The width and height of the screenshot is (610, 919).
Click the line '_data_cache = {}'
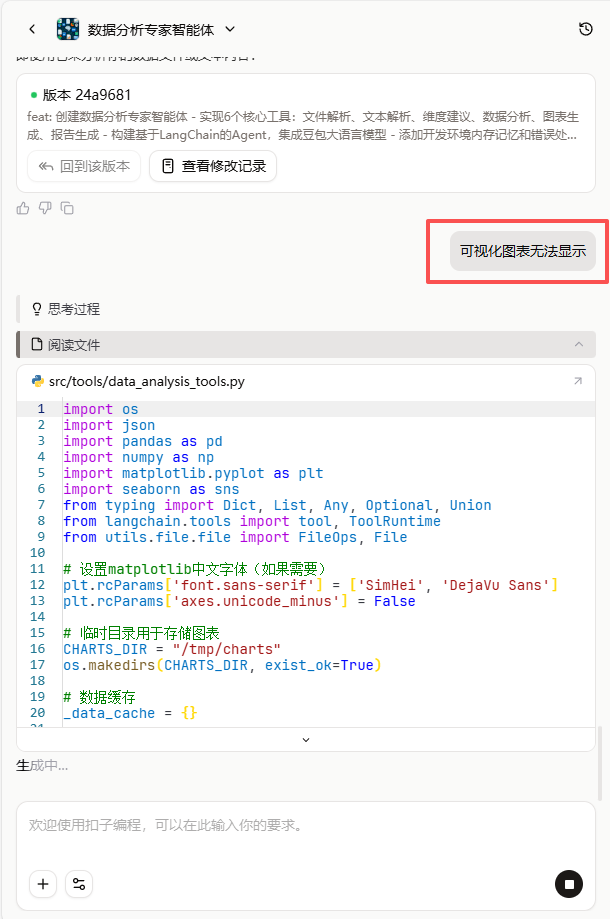pos(130,713)
